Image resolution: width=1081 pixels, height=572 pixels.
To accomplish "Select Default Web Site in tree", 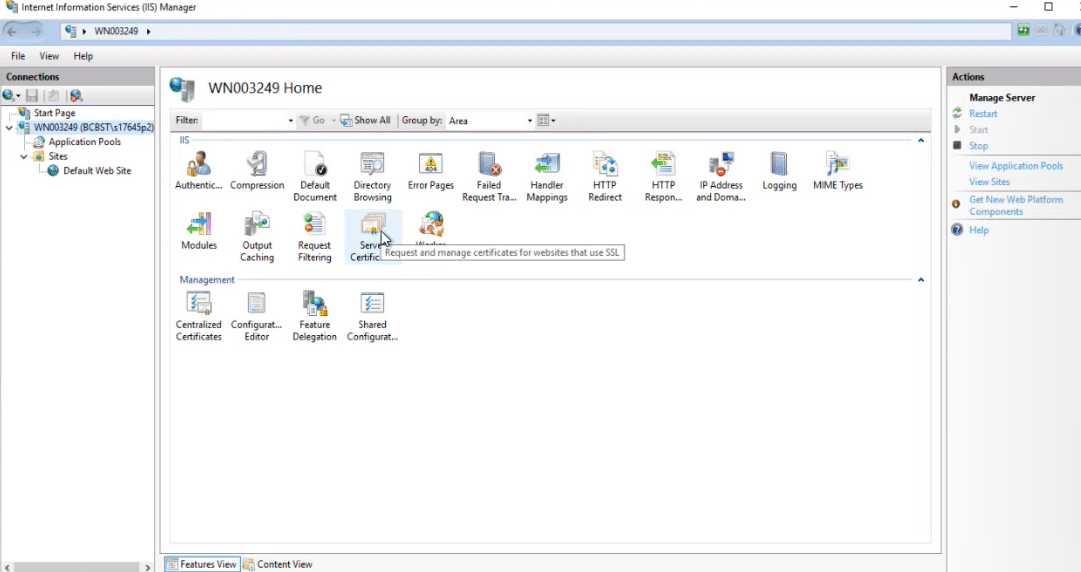I will coord(96,171).
